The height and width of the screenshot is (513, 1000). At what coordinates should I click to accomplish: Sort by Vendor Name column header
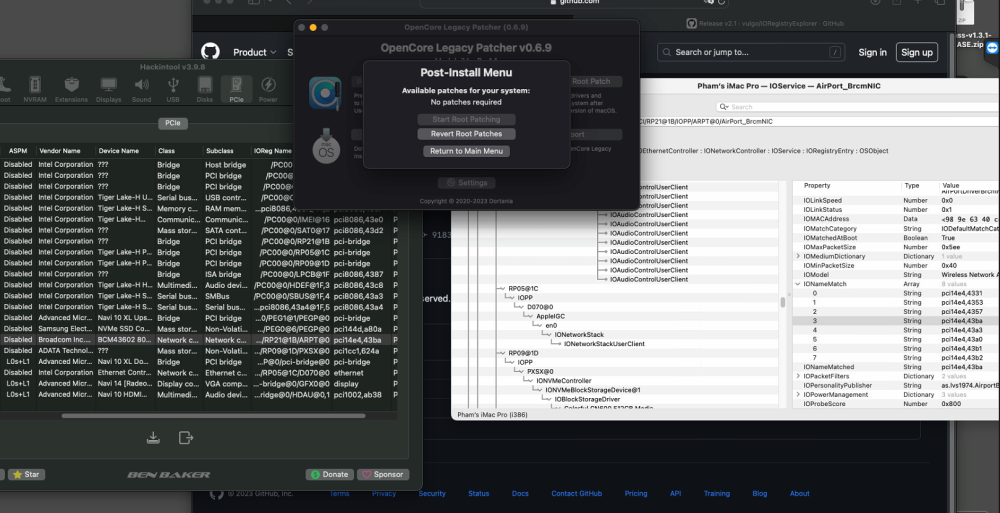pyautogui.click(x=59, y=151)
